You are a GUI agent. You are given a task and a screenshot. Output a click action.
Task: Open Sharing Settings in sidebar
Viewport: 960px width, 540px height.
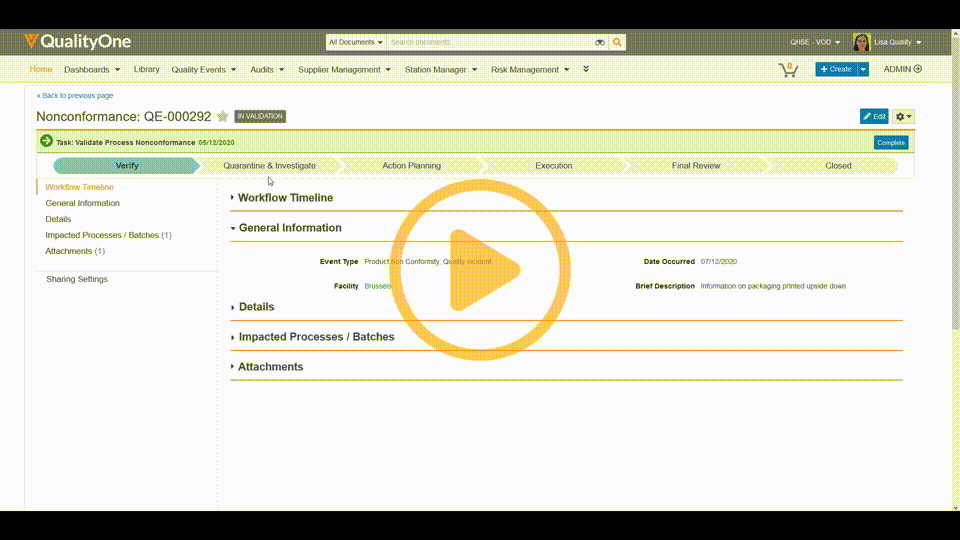point(77,279)
